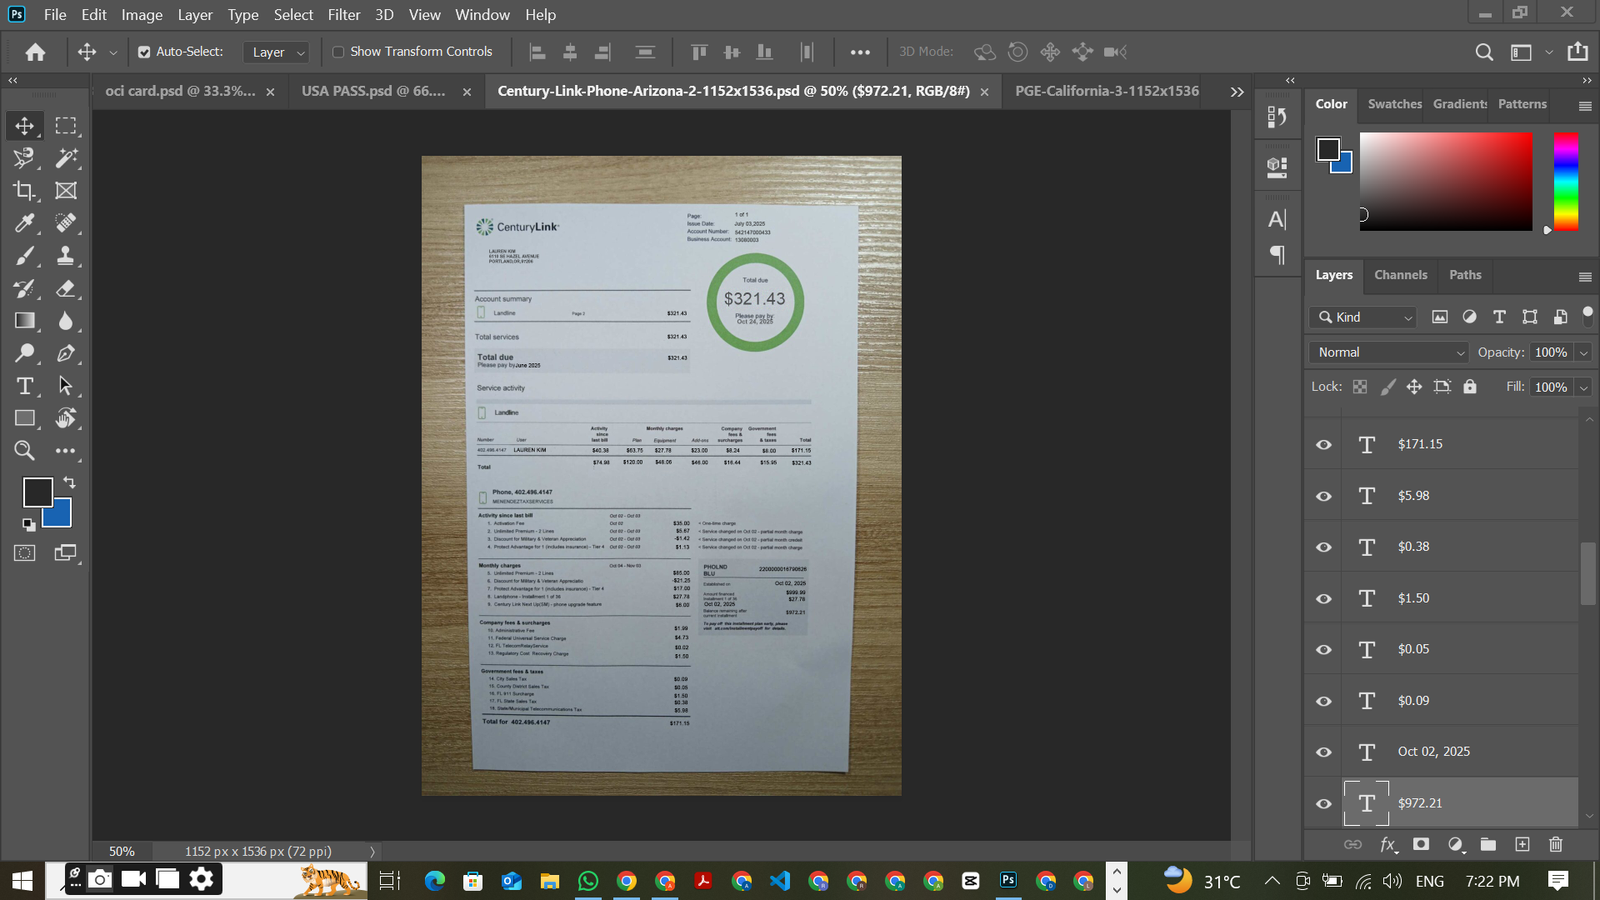Viewport: 1600px width, 900px height.
Task: Expand the Opacity slider dropdown
Action: click(1583, 352)
